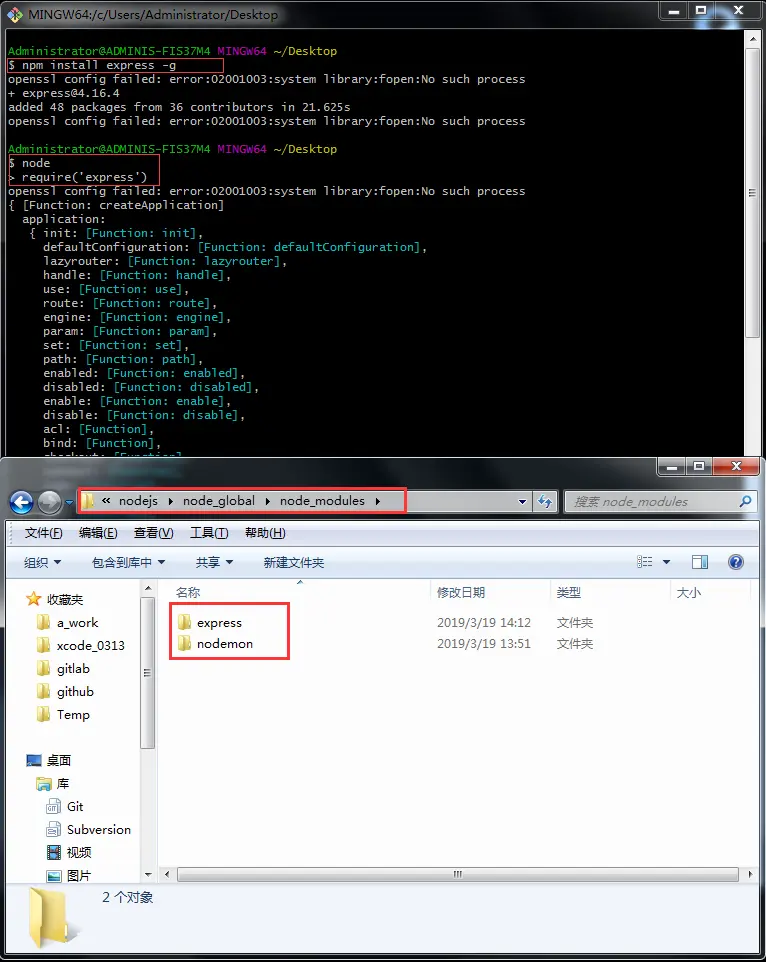Sort by 修改日期 column header

click(461, 592)
